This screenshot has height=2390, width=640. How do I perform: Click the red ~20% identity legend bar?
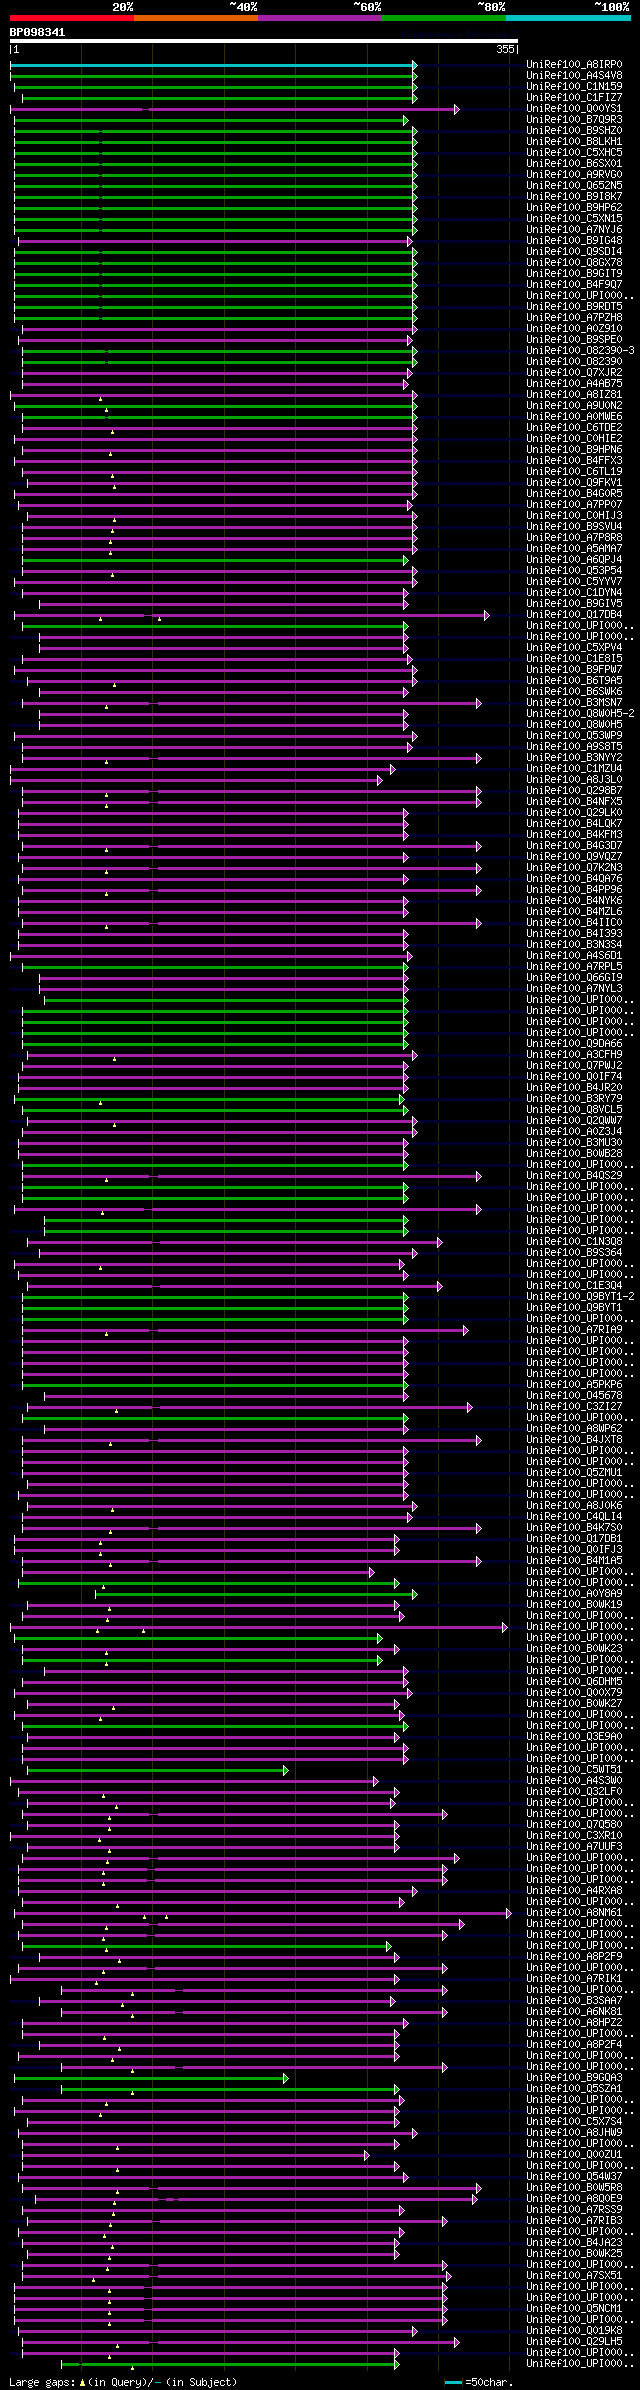(x=71, y=18)
